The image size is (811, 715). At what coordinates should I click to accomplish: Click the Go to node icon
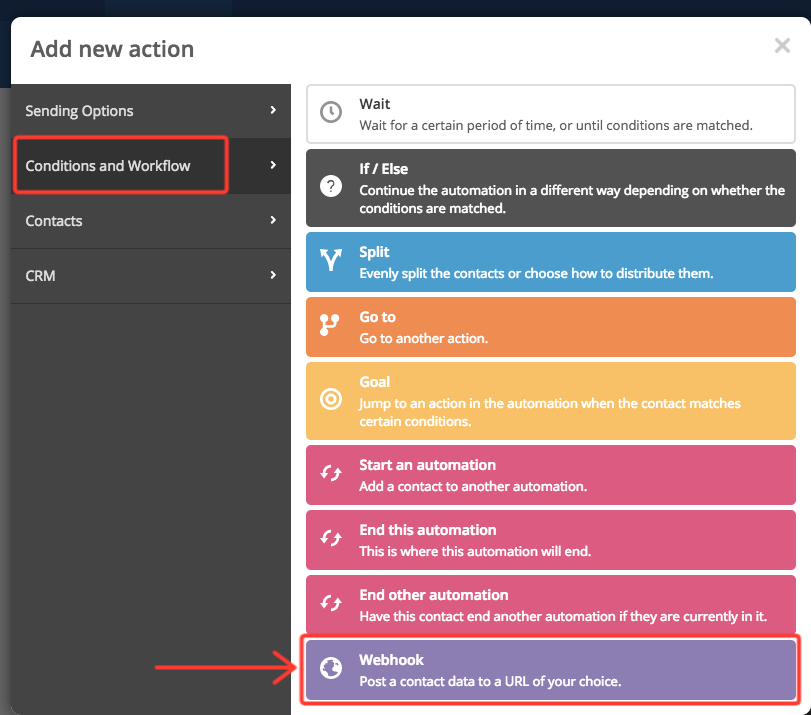pos(331,326)
